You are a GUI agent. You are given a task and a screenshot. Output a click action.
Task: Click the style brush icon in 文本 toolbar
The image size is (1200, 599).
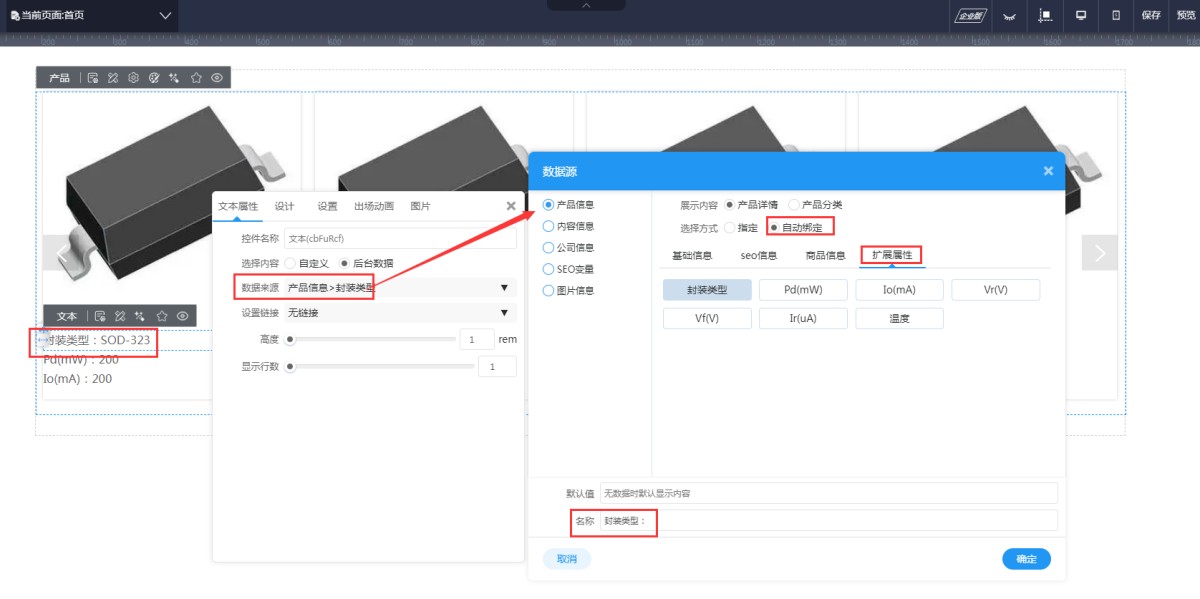(120, 316)
